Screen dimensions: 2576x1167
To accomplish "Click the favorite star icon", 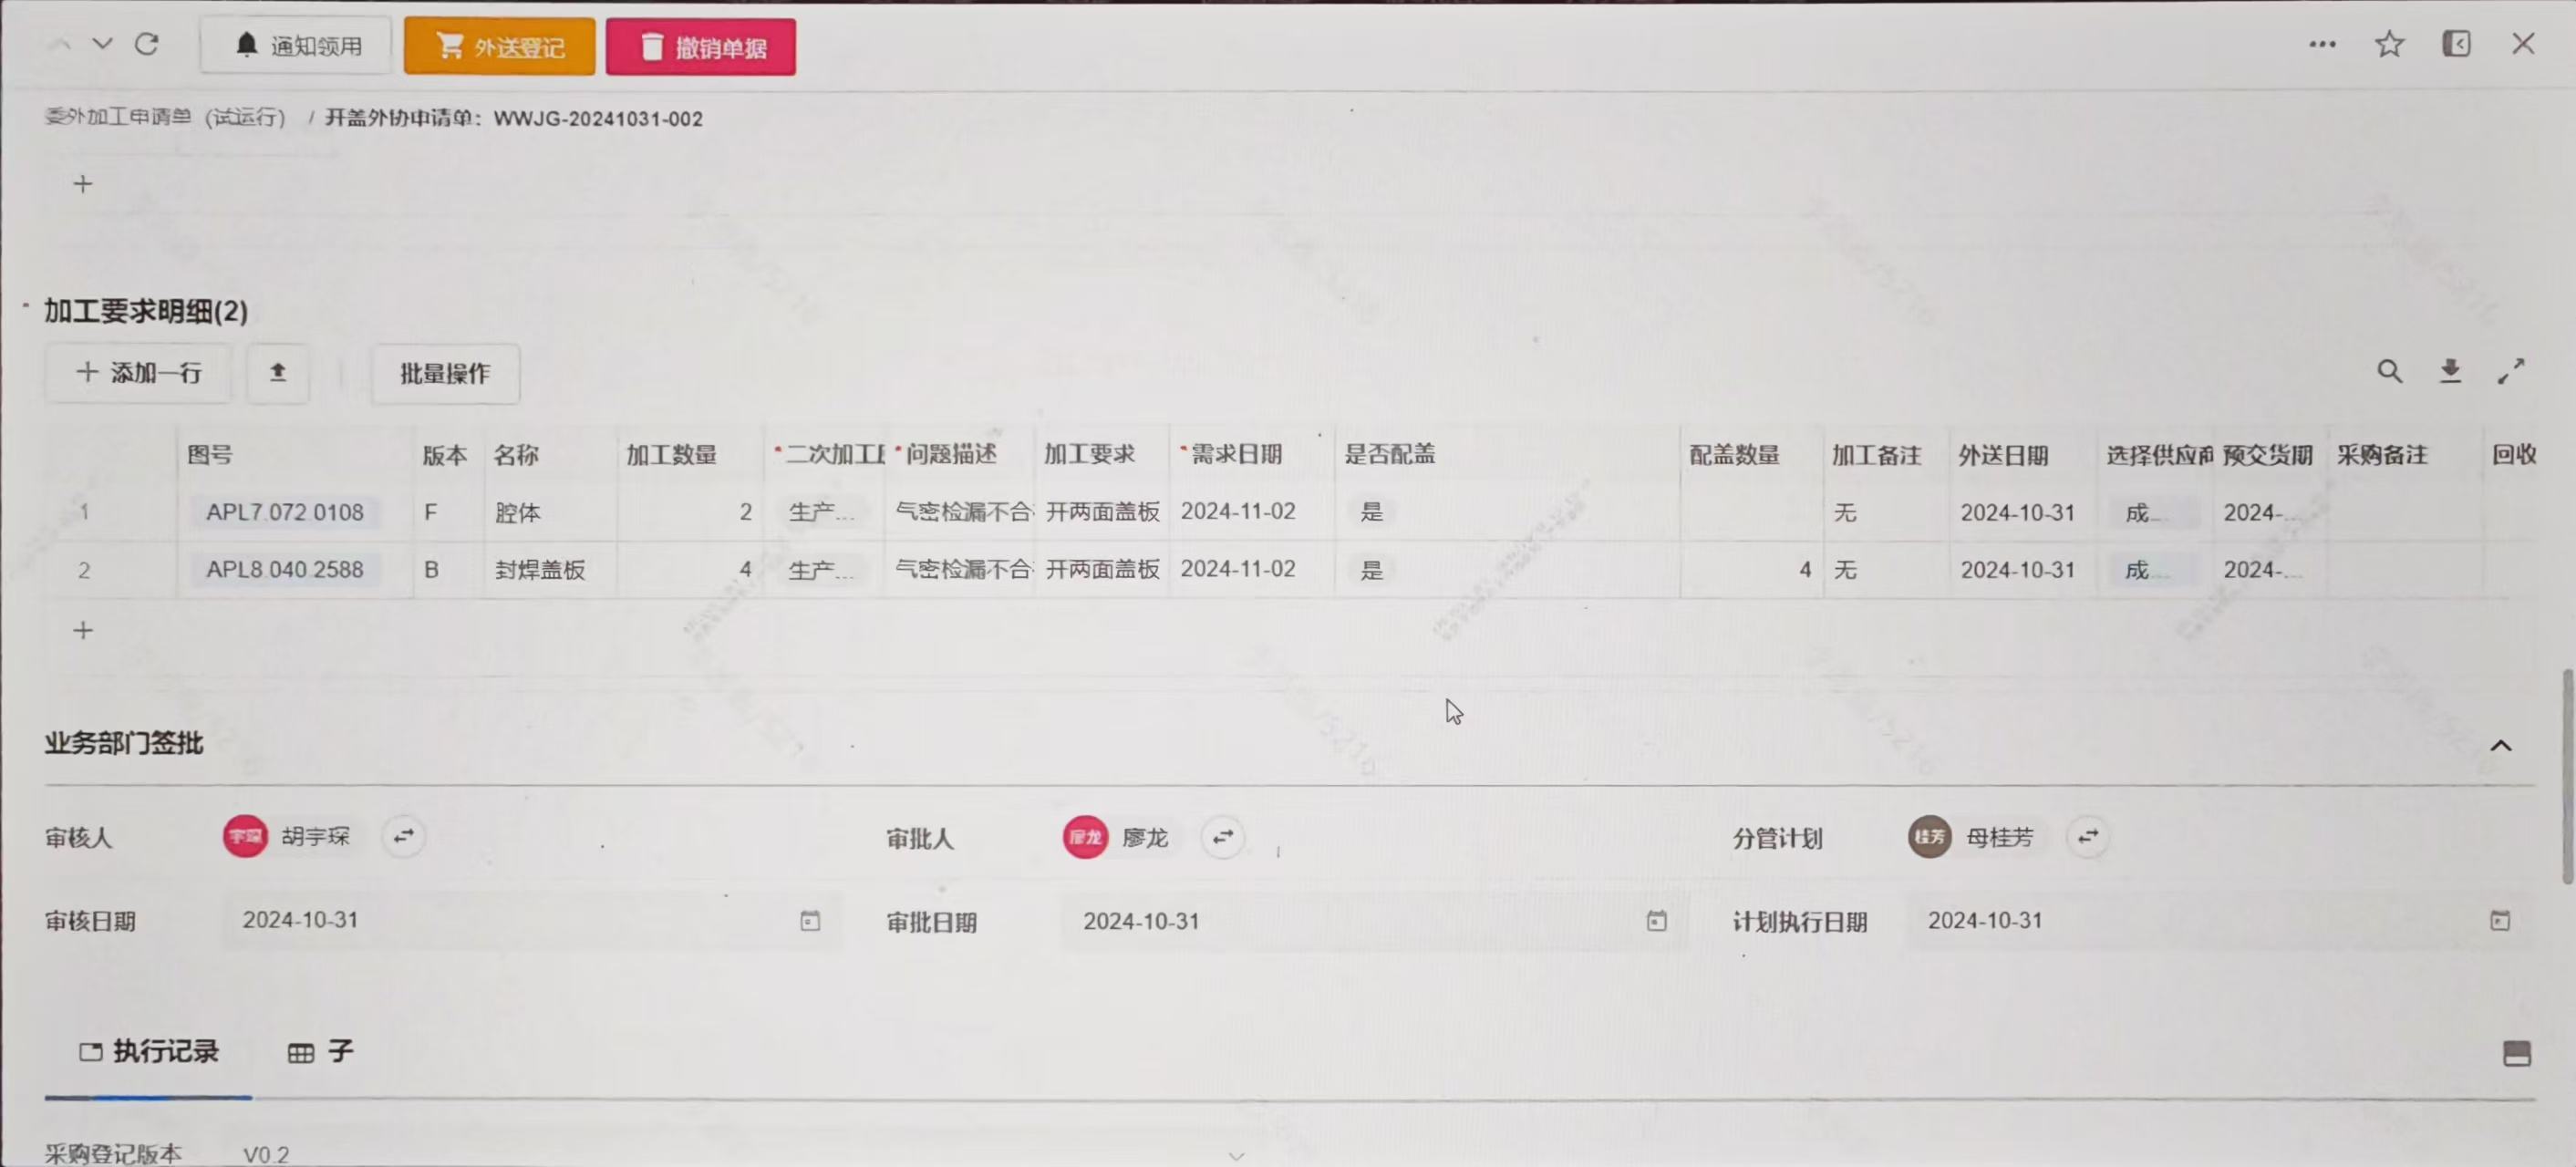I will pos(2389,44).
